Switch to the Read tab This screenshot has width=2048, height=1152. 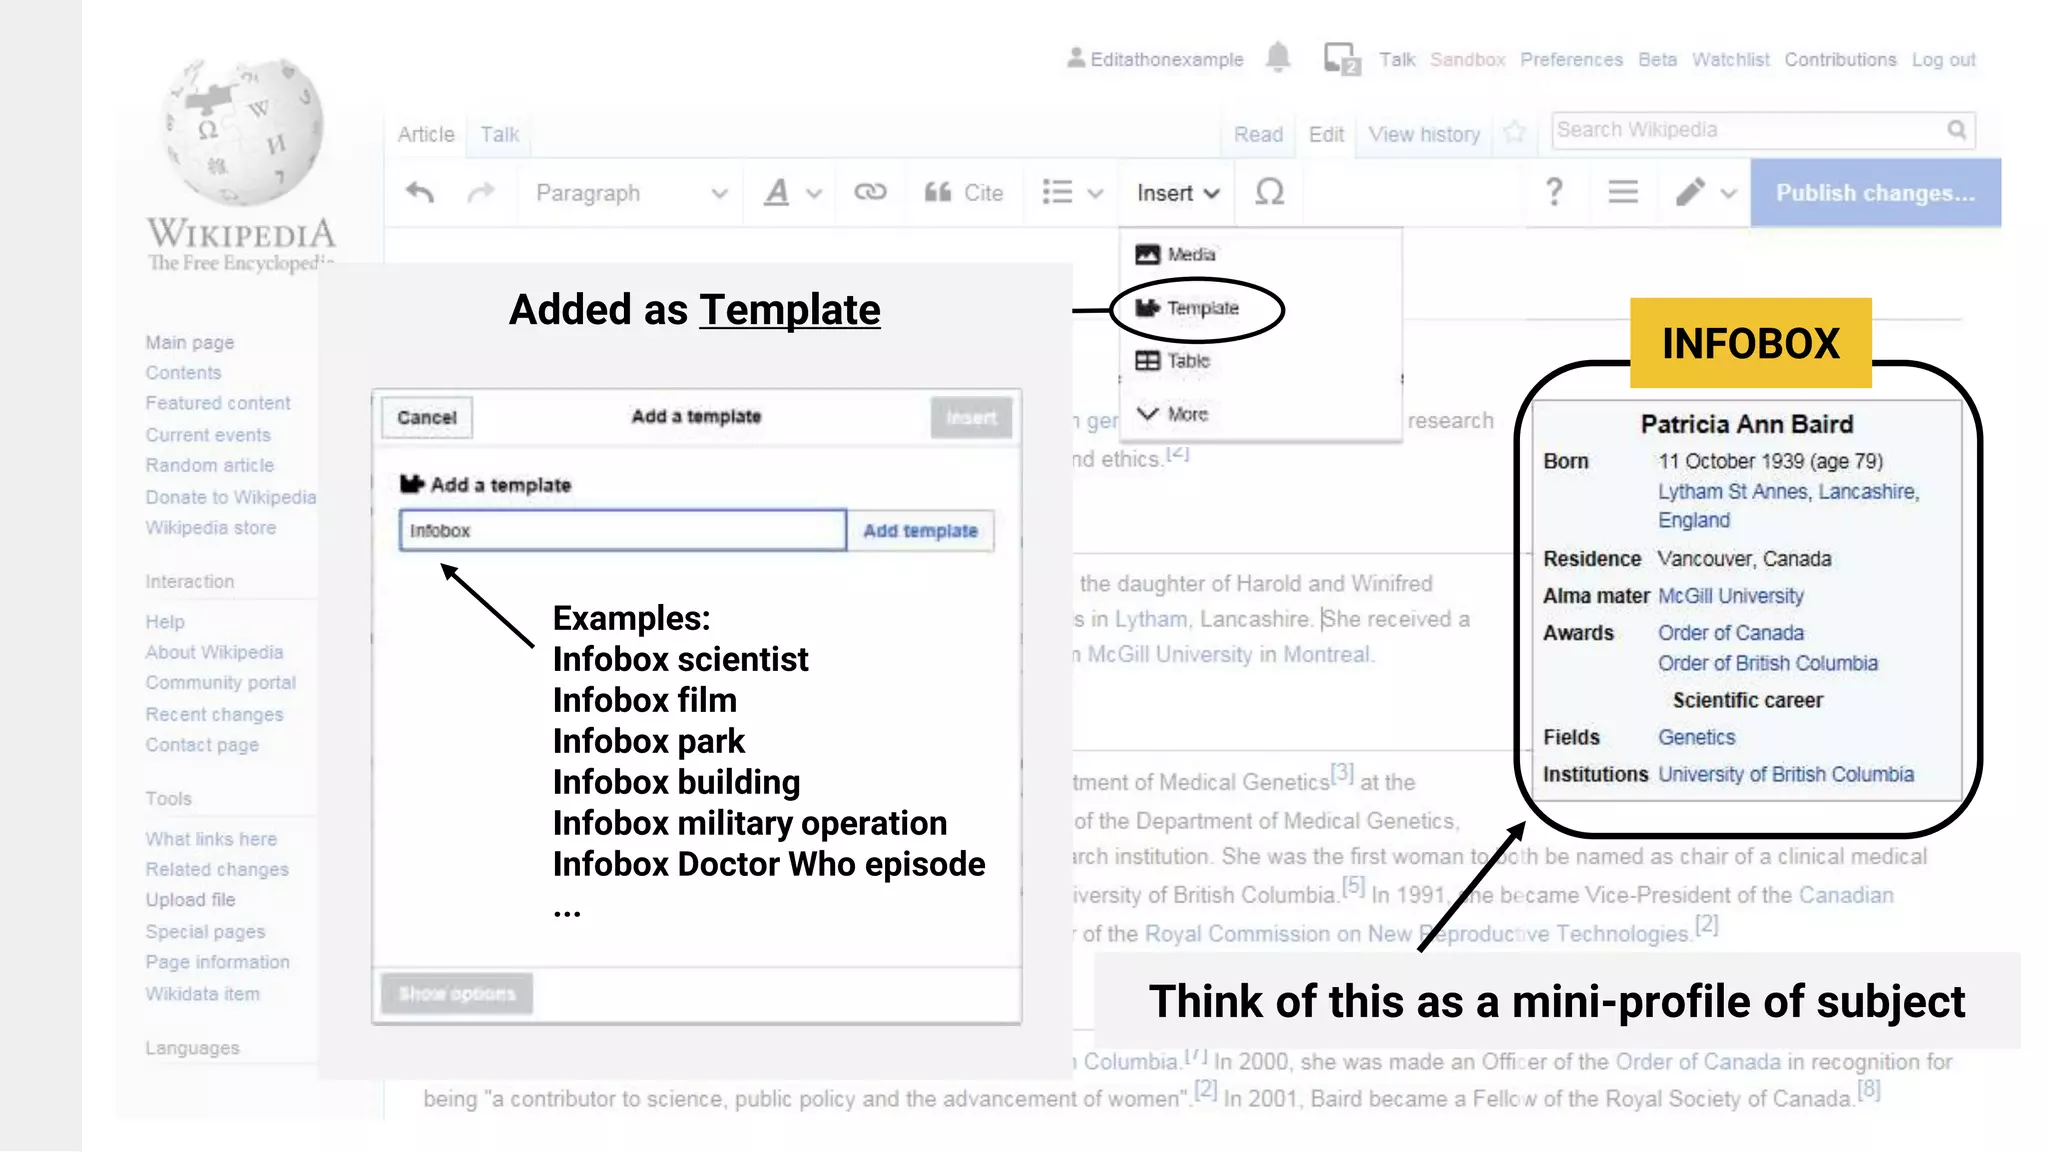tap(1258, 134)
